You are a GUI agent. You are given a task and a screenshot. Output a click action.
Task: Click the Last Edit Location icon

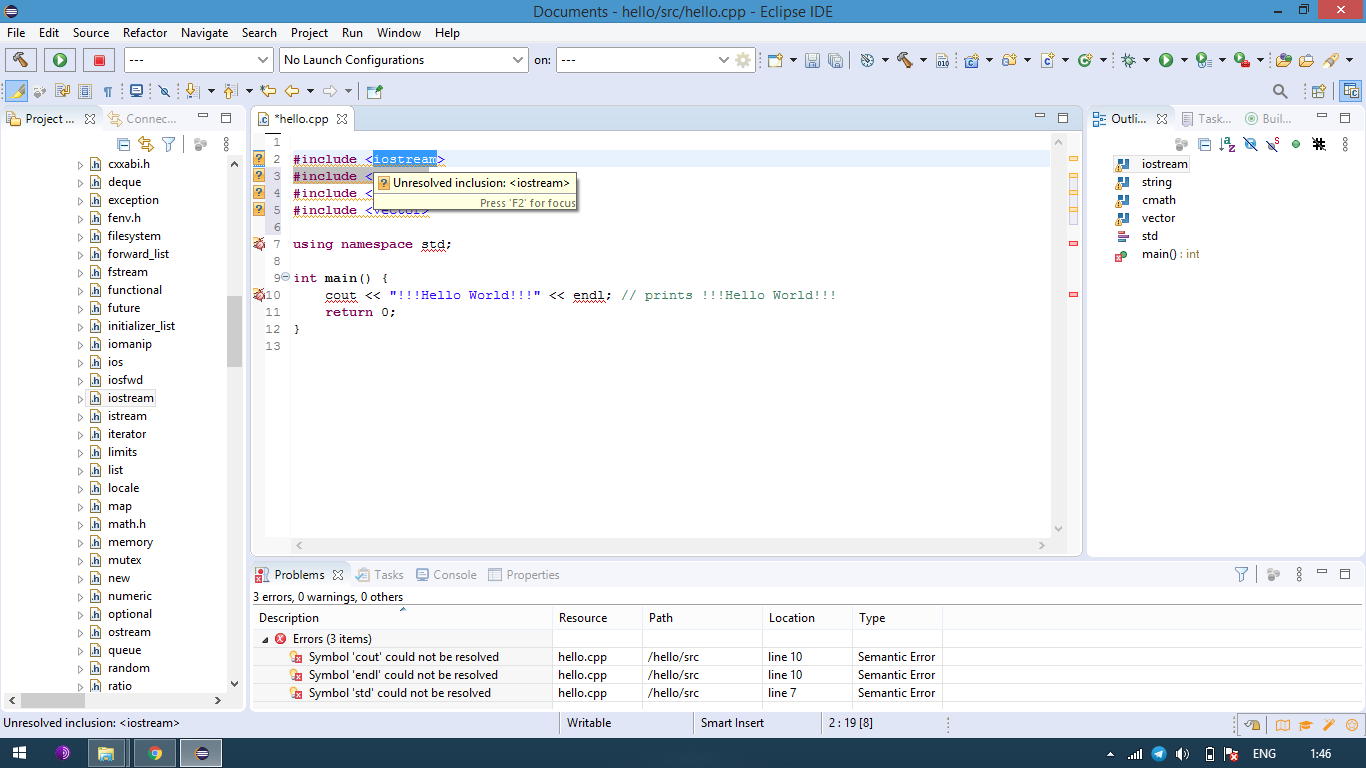pyautogui.click(x=268, y=91)
